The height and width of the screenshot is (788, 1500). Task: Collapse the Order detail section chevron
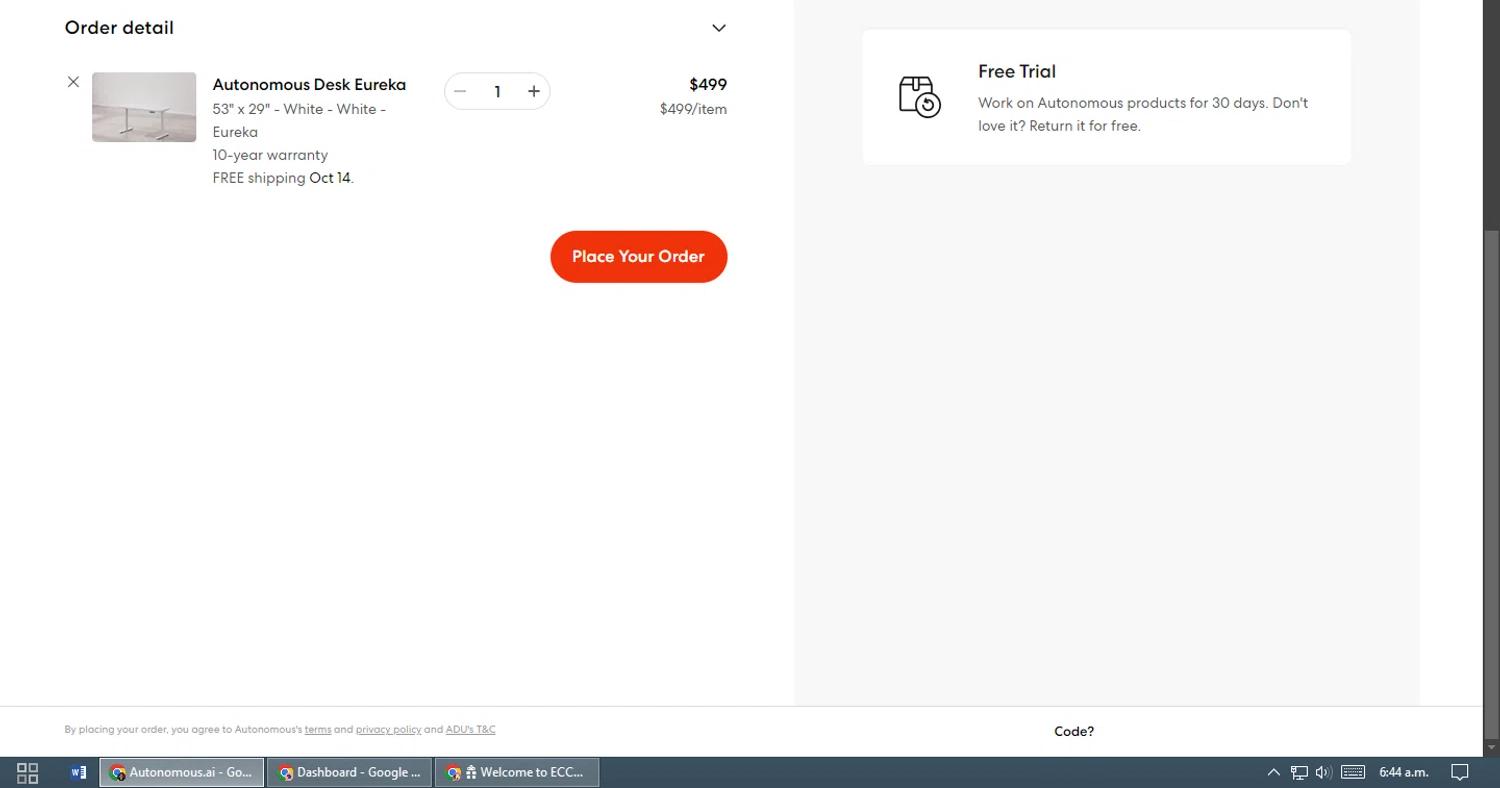coord(719,28)
